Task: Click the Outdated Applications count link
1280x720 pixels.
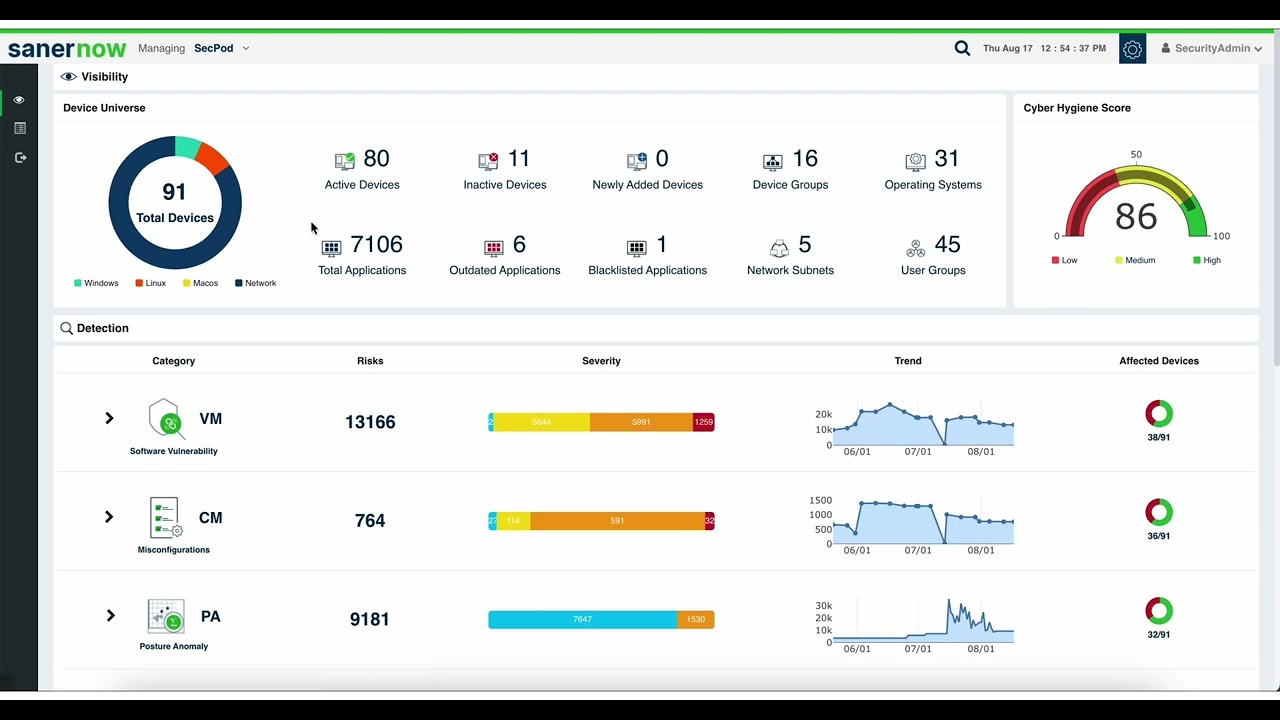Action: click(x=519, y=245)
